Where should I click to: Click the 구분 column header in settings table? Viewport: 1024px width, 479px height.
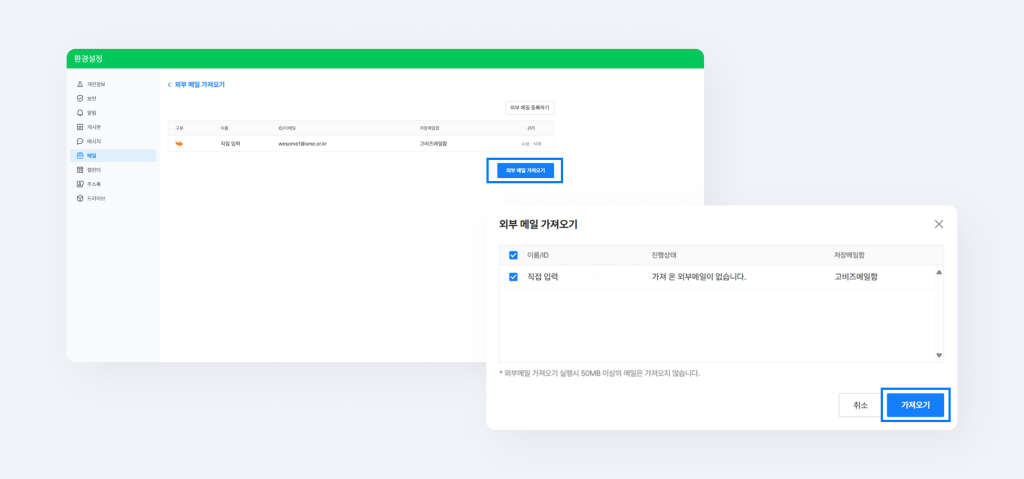pyautogui.click(x=179, y=128)
